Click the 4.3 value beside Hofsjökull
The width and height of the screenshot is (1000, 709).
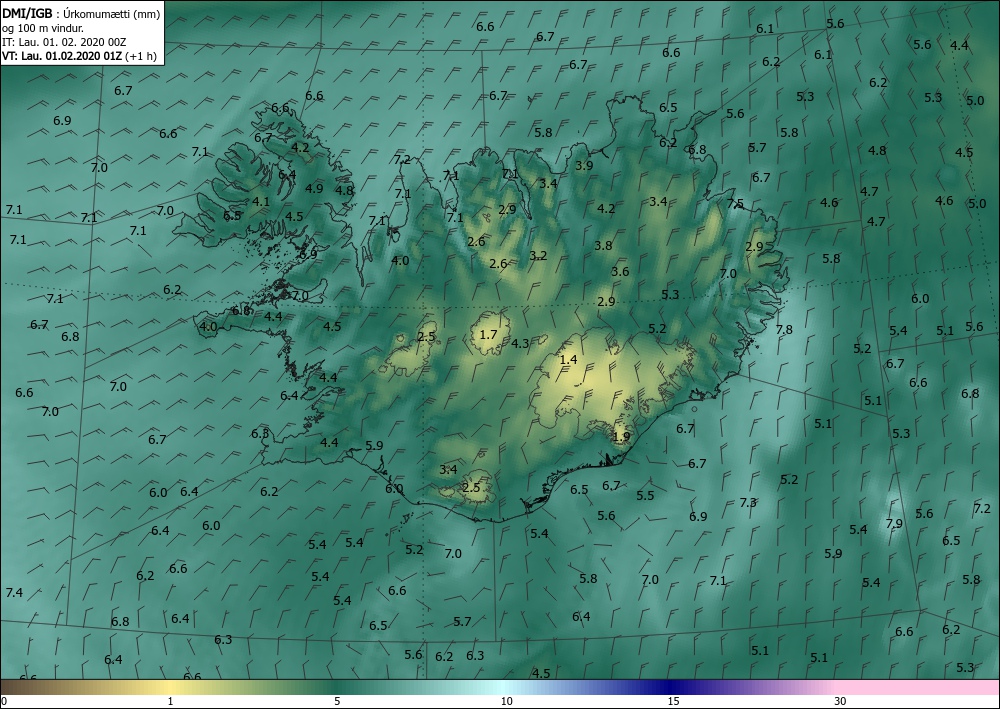520,344
